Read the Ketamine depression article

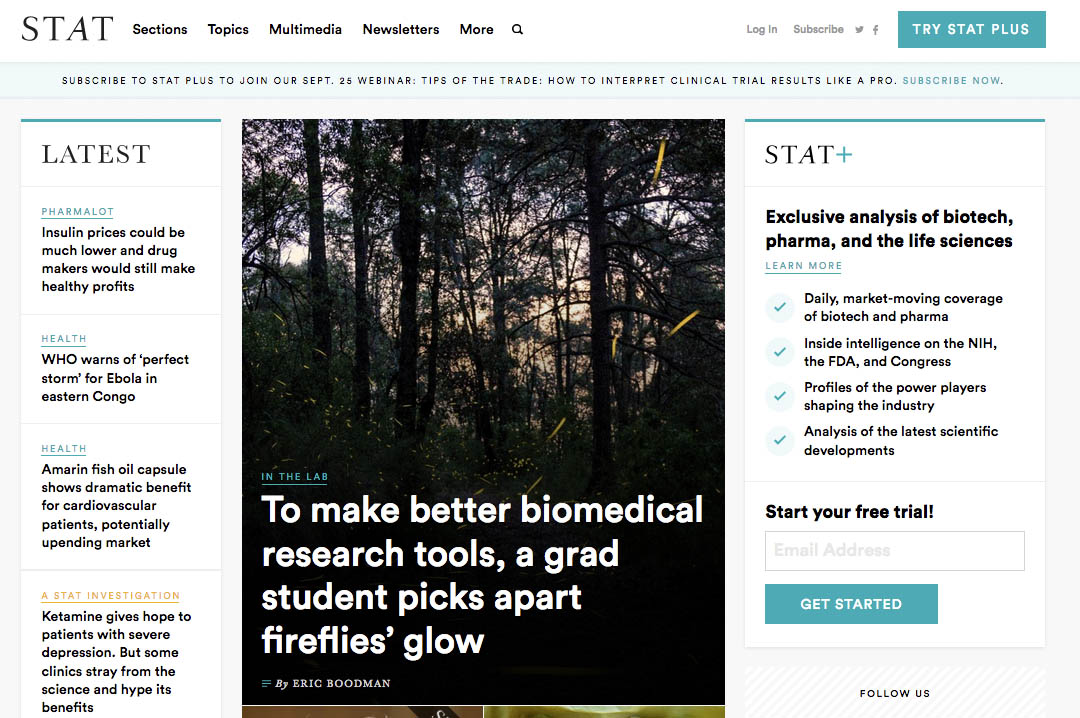coord(116,661)
